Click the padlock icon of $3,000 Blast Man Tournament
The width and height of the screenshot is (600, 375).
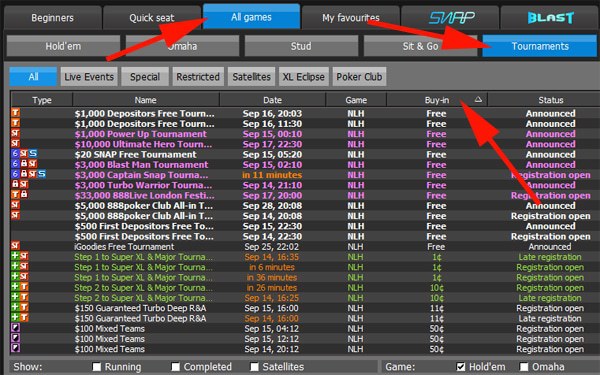[x=24, y=164]
